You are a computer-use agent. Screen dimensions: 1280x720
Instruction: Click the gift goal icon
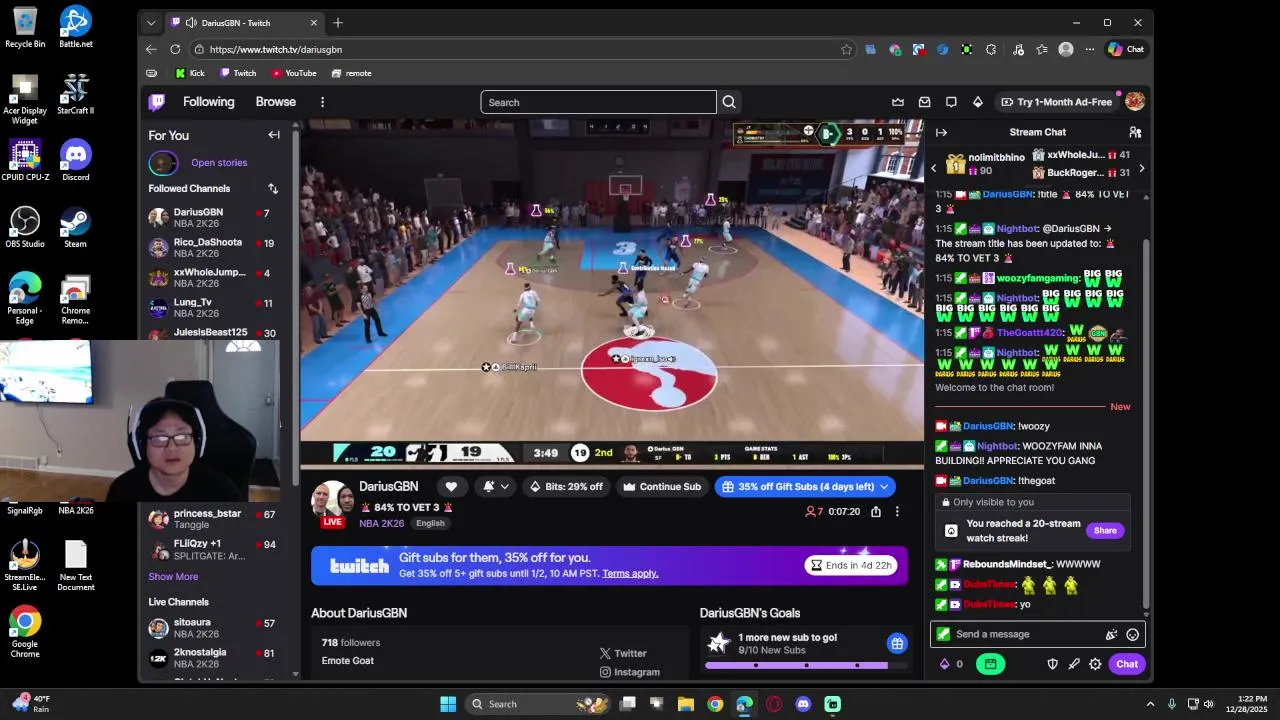click(x=897, y=644)
